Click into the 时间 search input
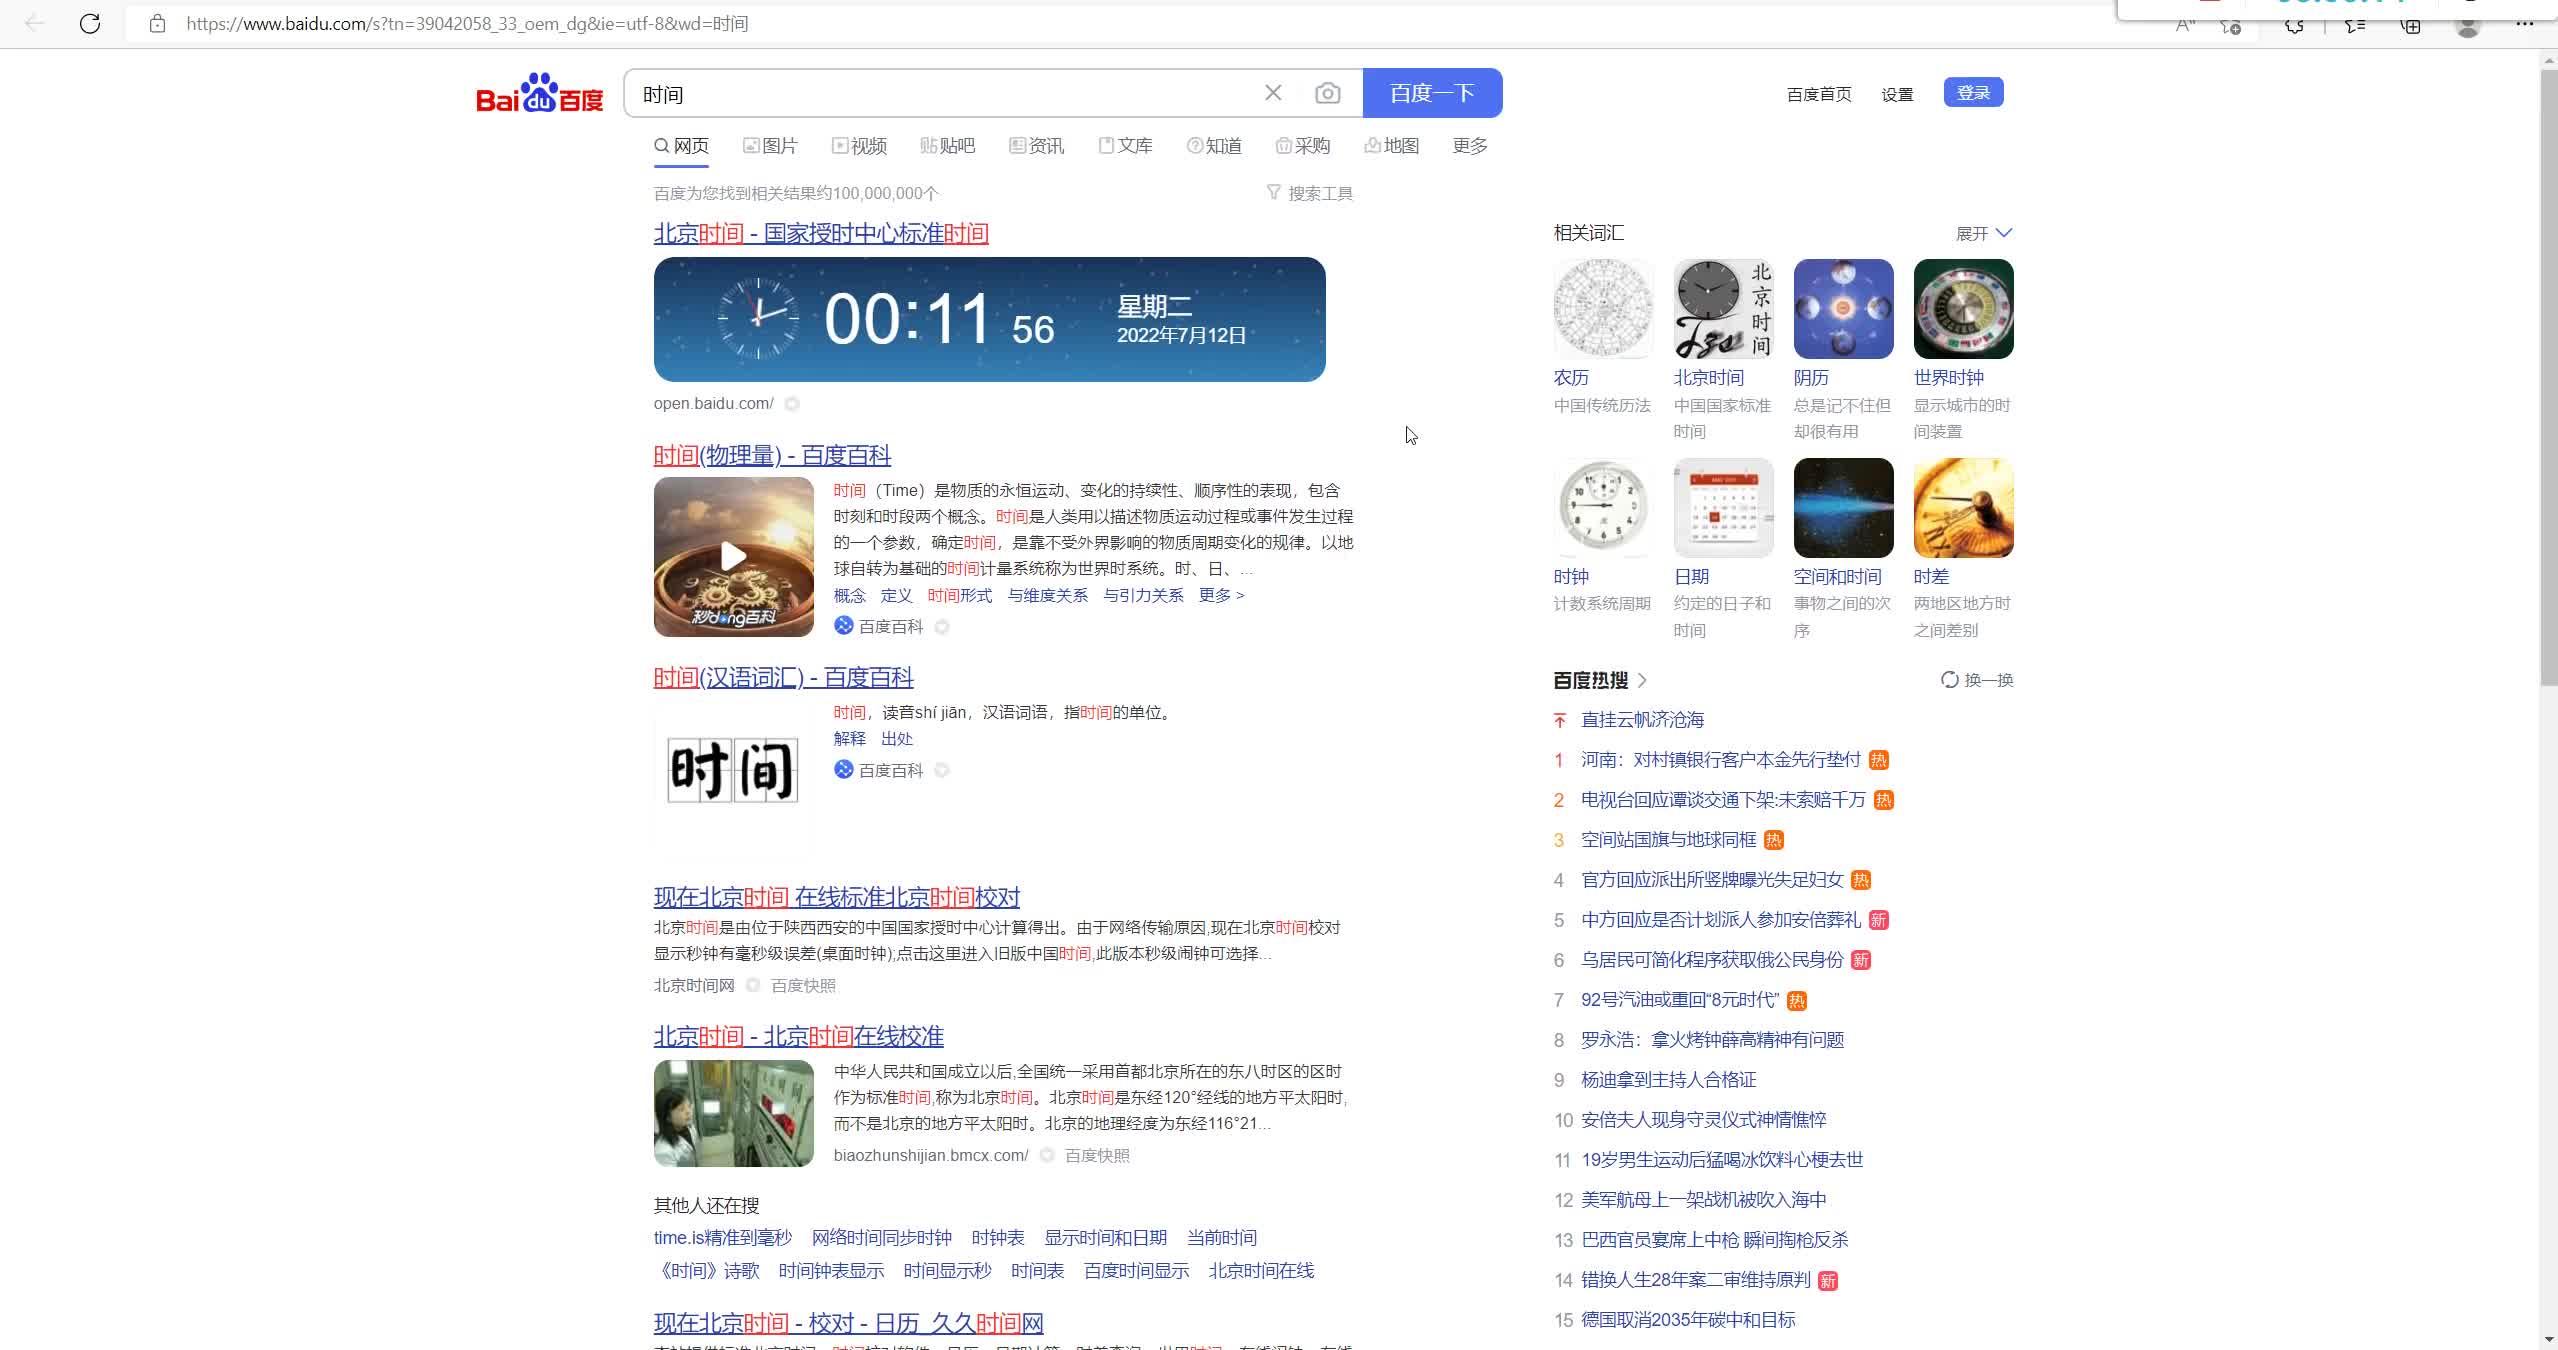This screenshot has width=2558, height=1350. [x=940, y=93]
